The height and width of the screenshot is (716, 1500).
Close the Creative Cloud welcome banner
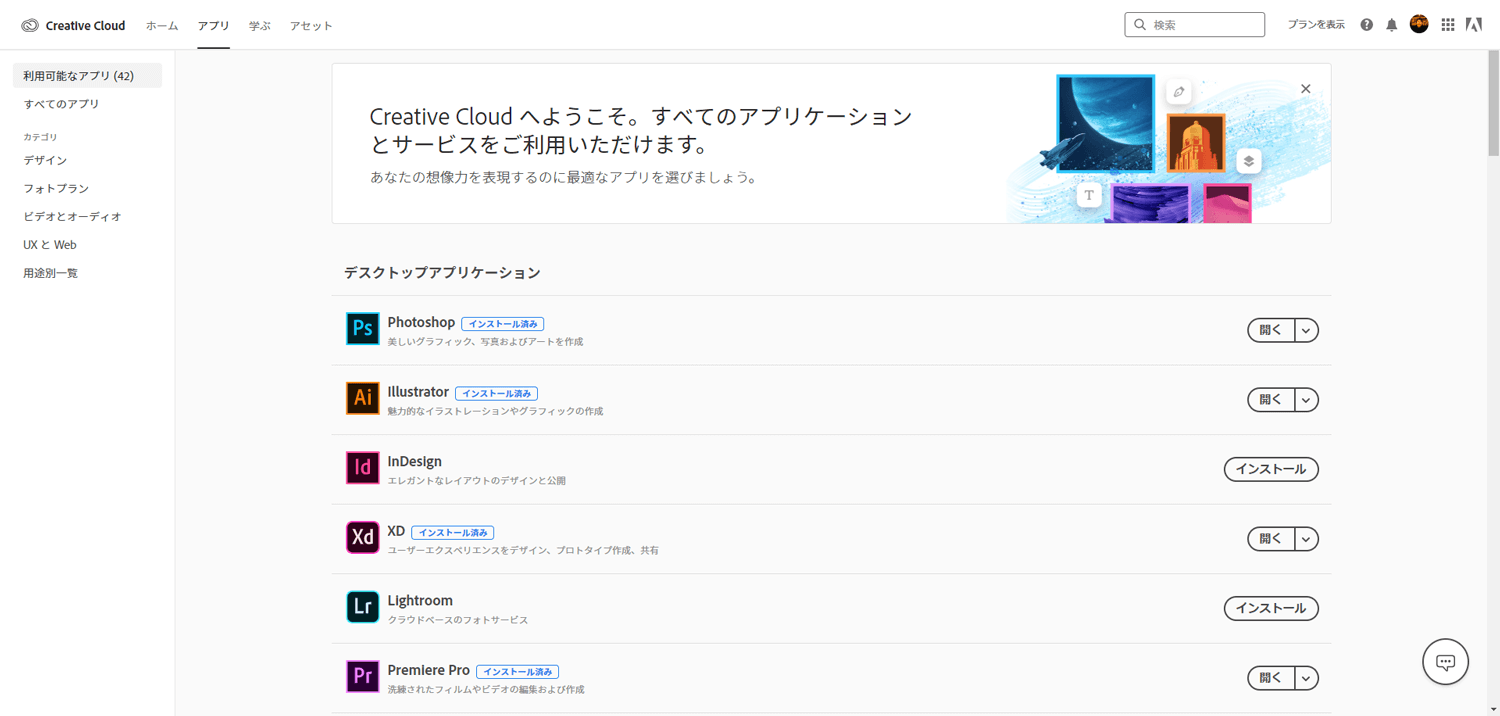(x=1305, y=89)
